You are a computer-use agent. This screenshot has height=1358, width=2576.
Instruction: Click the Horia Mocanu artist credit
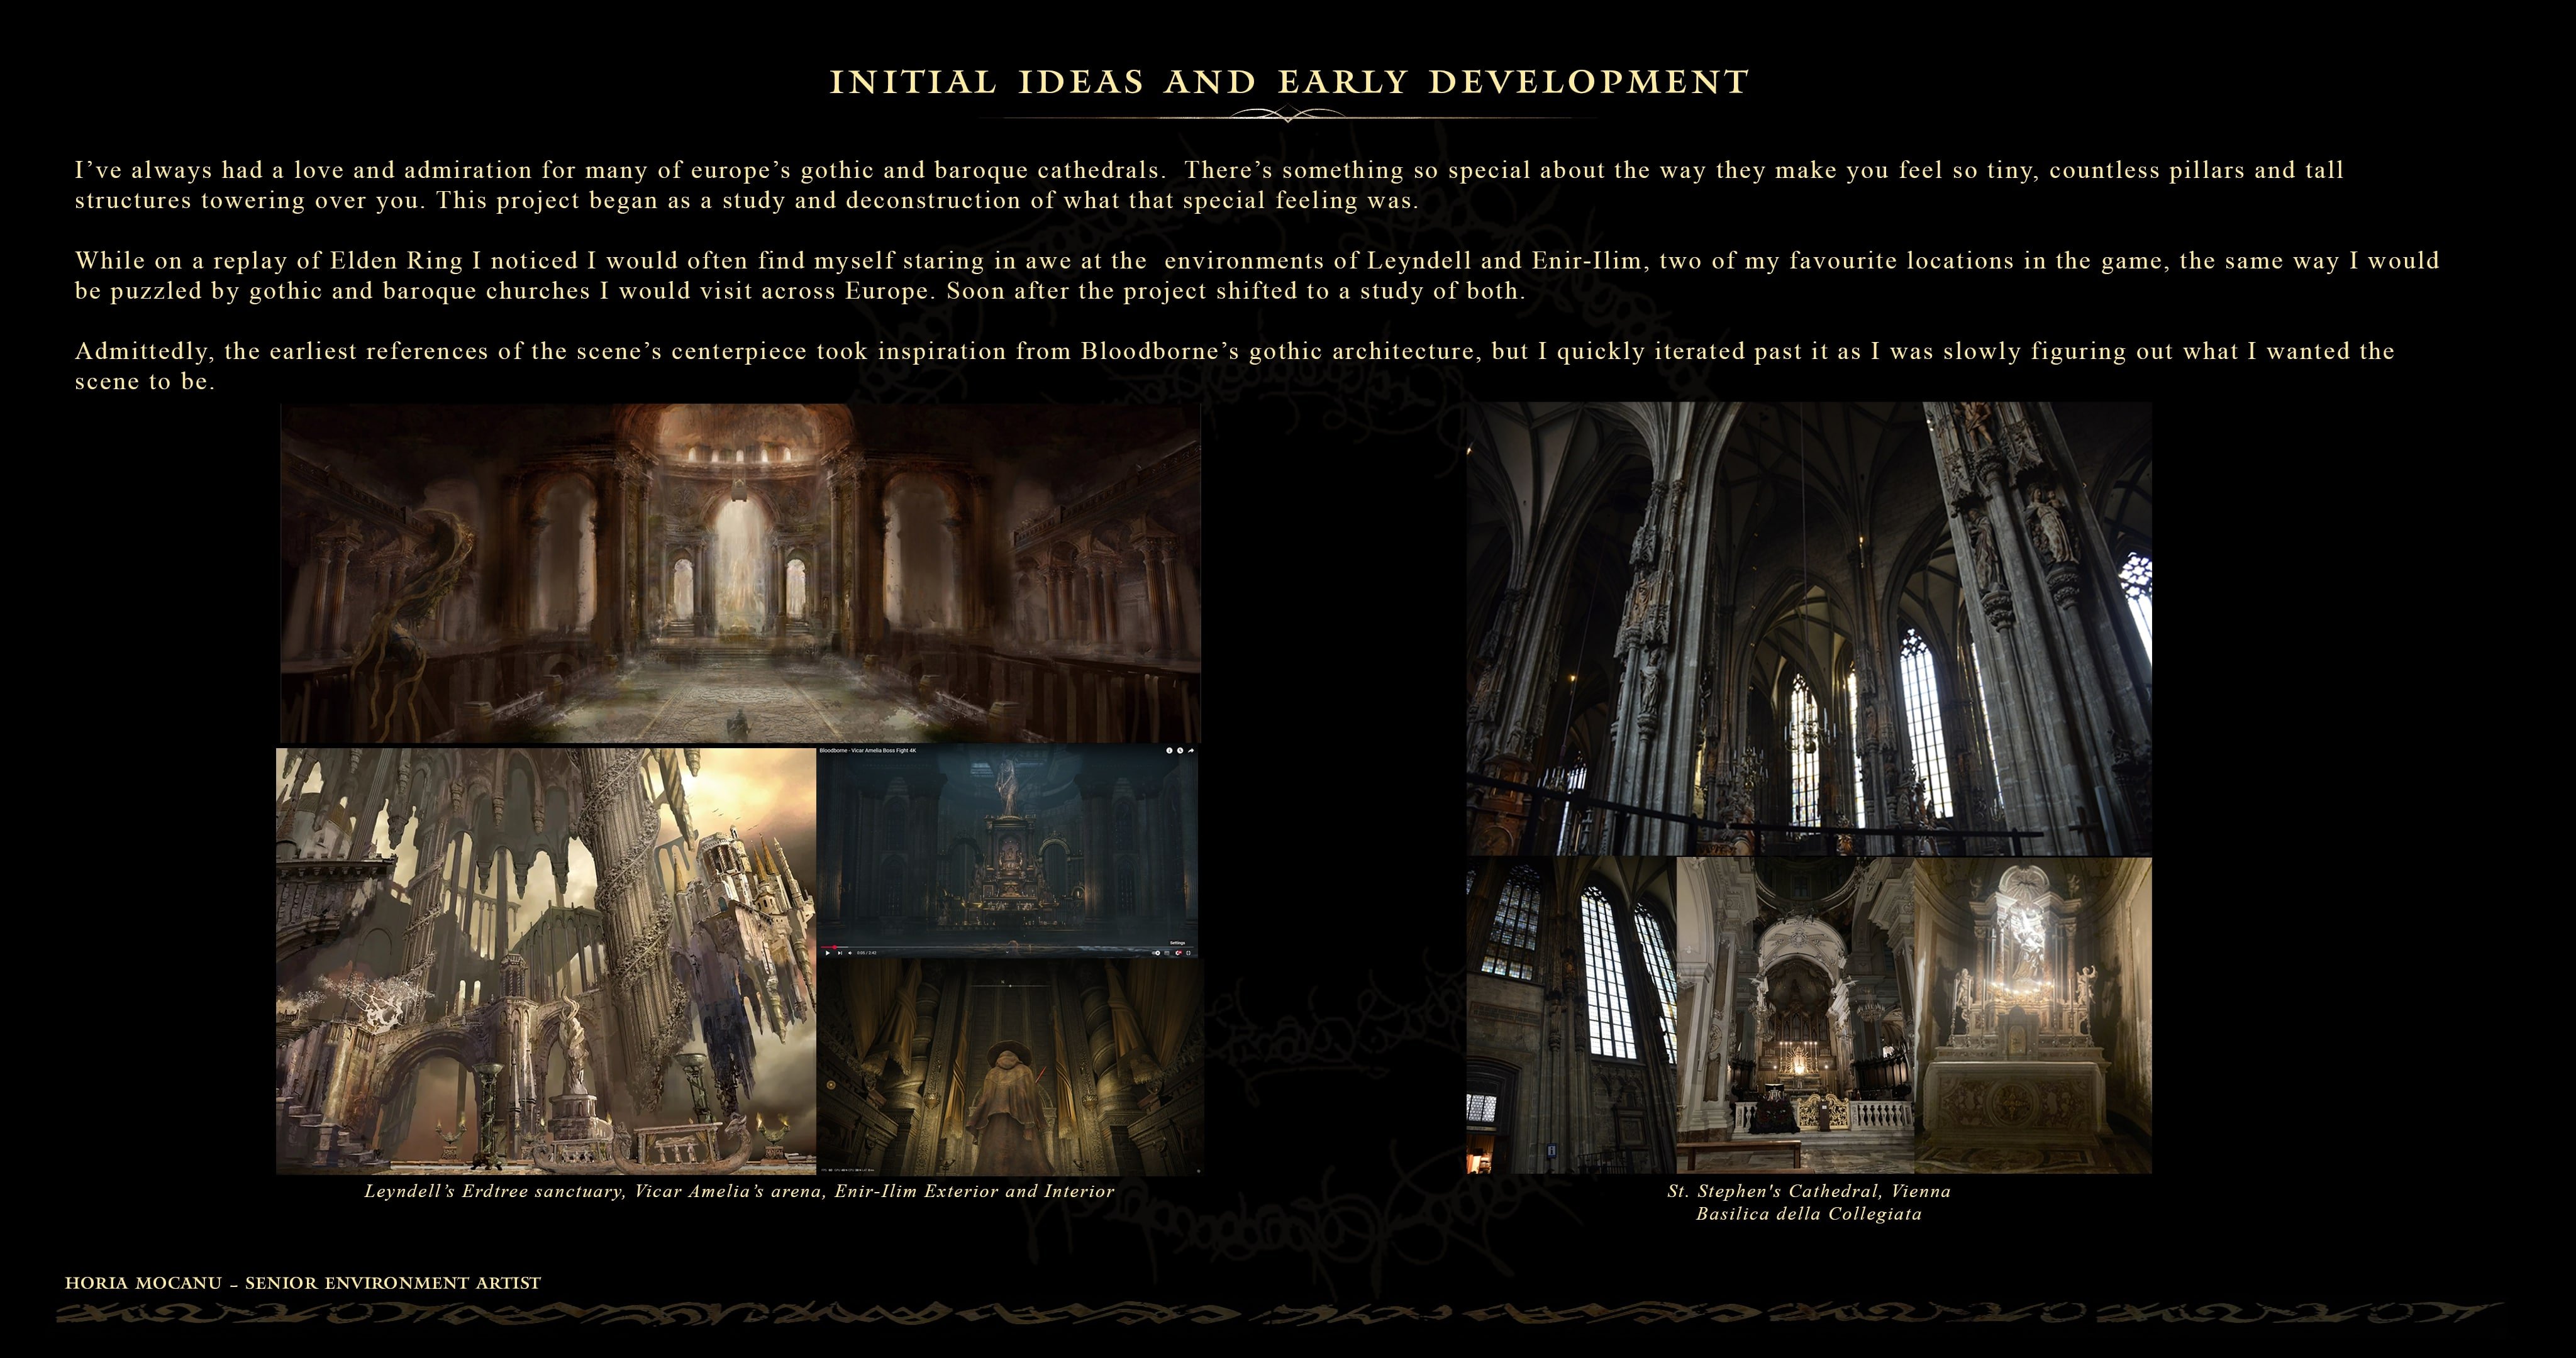click(x=303, y=1282)
